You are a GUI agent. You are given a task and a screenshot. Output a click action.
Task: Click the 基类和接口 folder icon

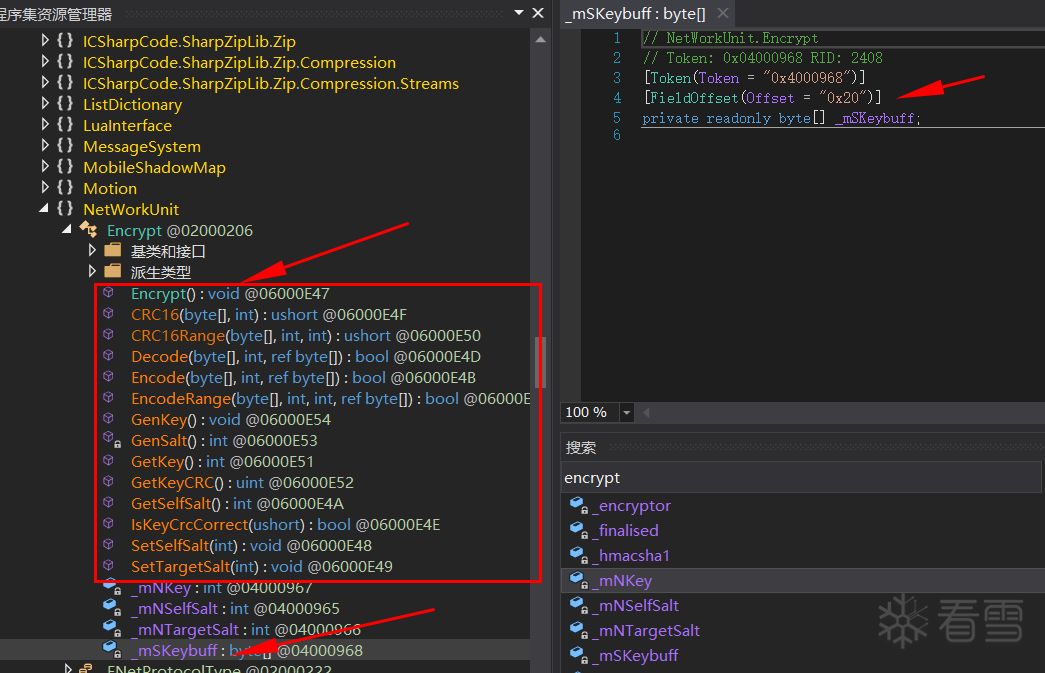pos(113,251)
